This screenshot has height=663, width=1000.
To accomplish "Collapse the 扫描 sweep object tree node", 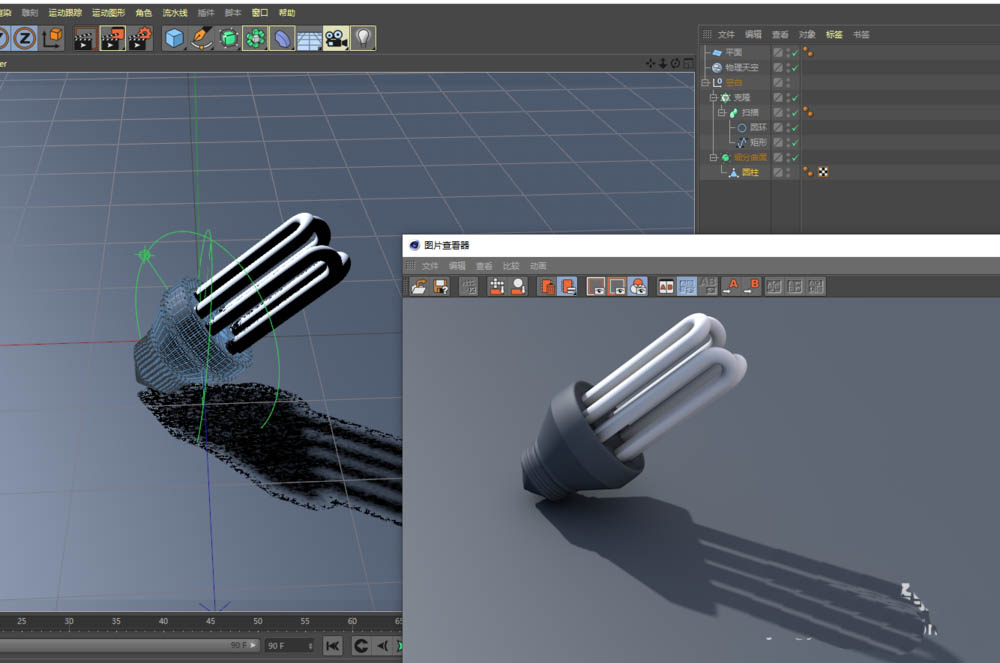I will [719, 113].
